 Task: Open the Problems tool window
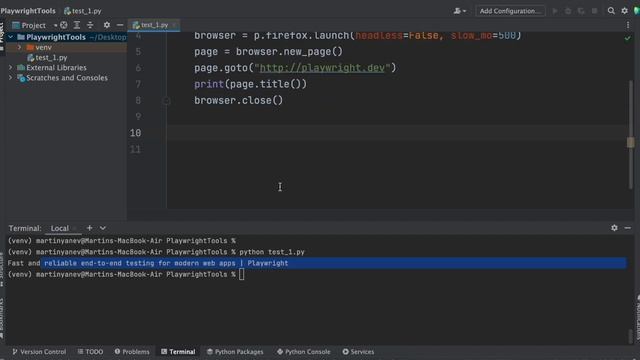coord(132,351)
